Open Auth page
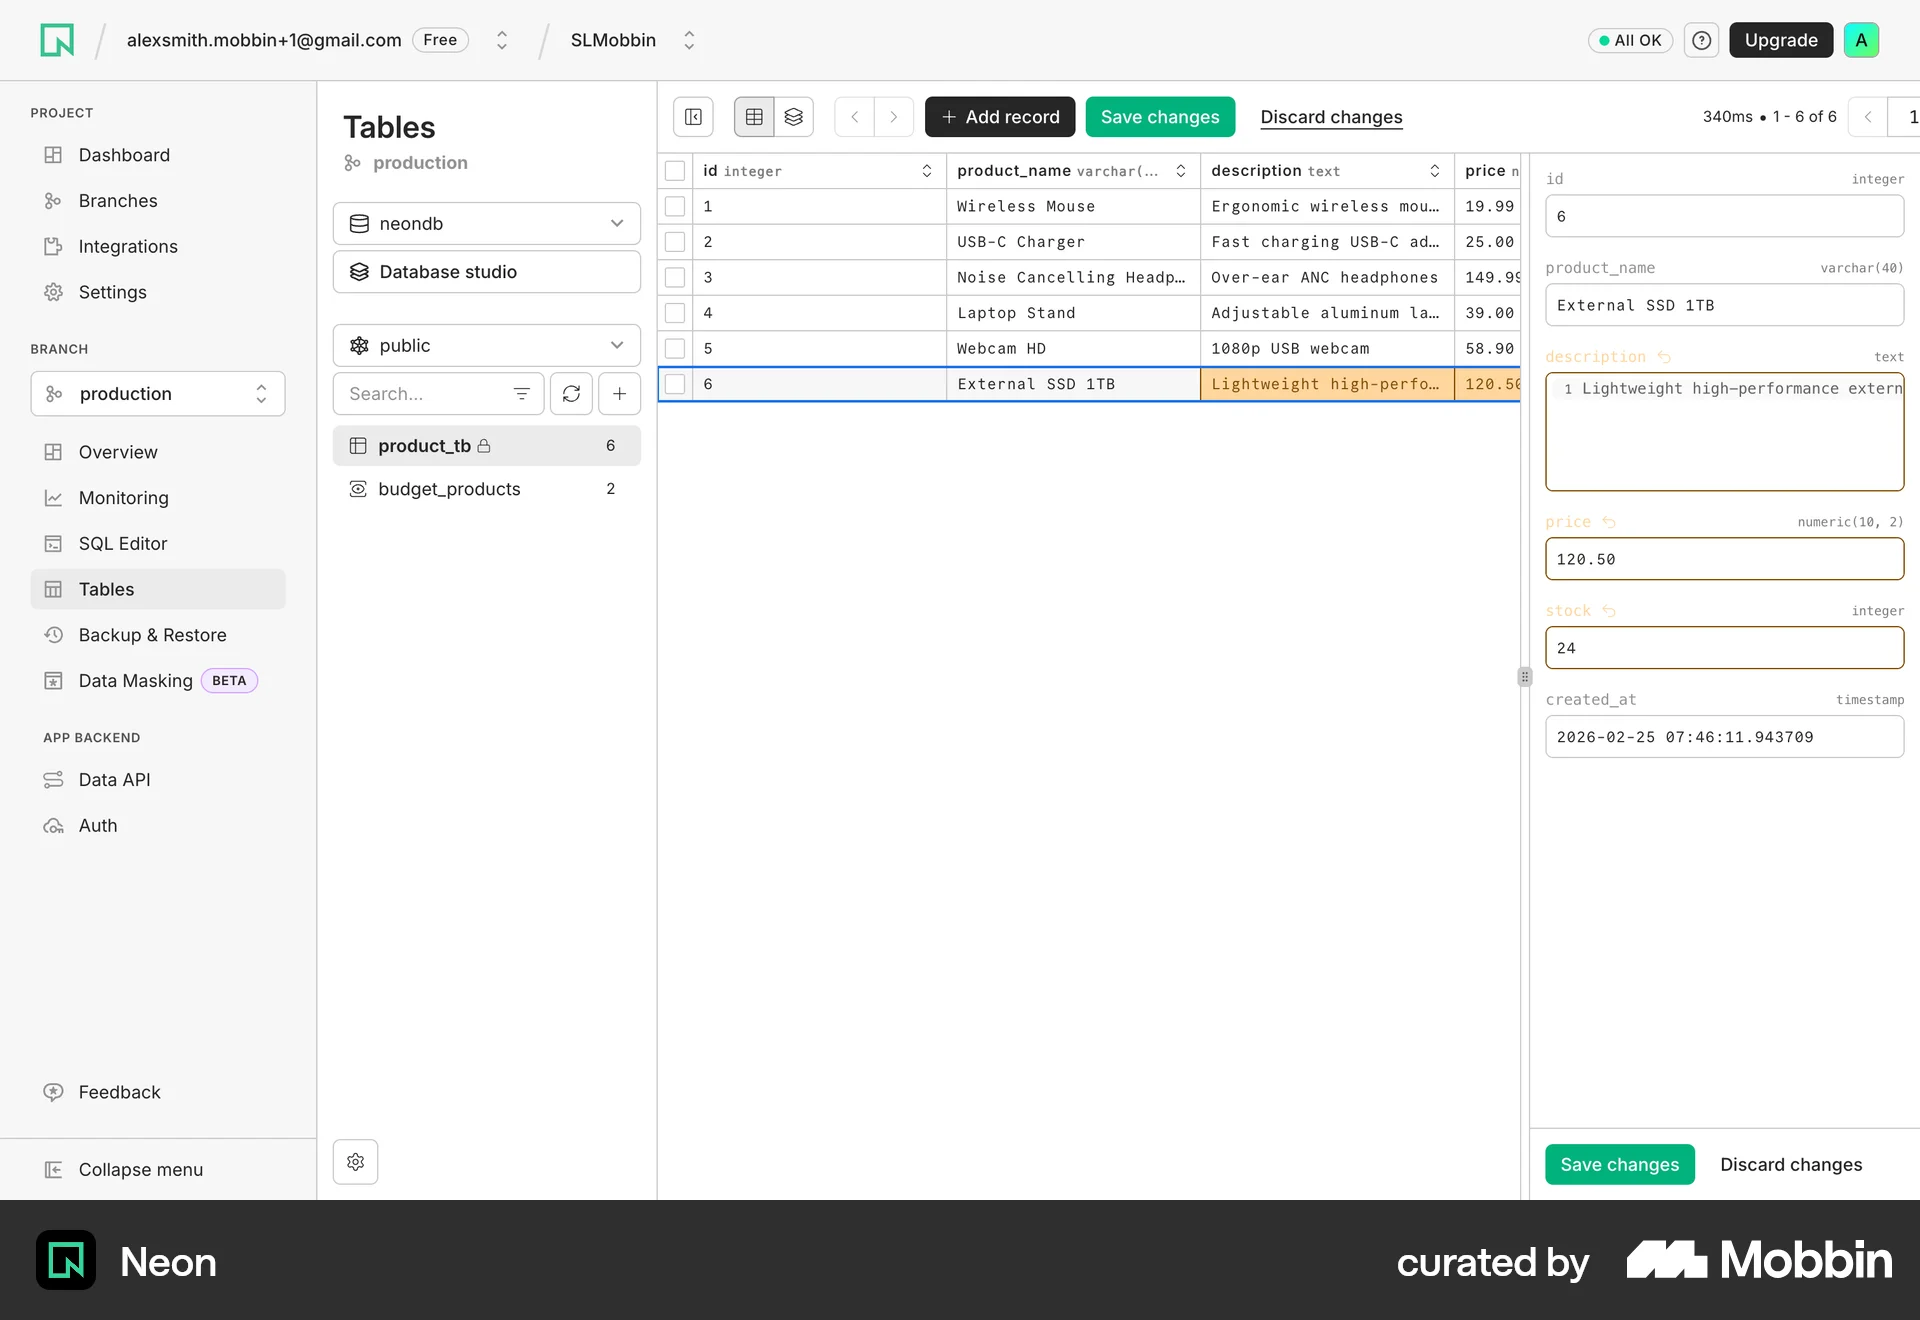The image size is (1920, 1320). pyautogui.click(x=158, y=826)
